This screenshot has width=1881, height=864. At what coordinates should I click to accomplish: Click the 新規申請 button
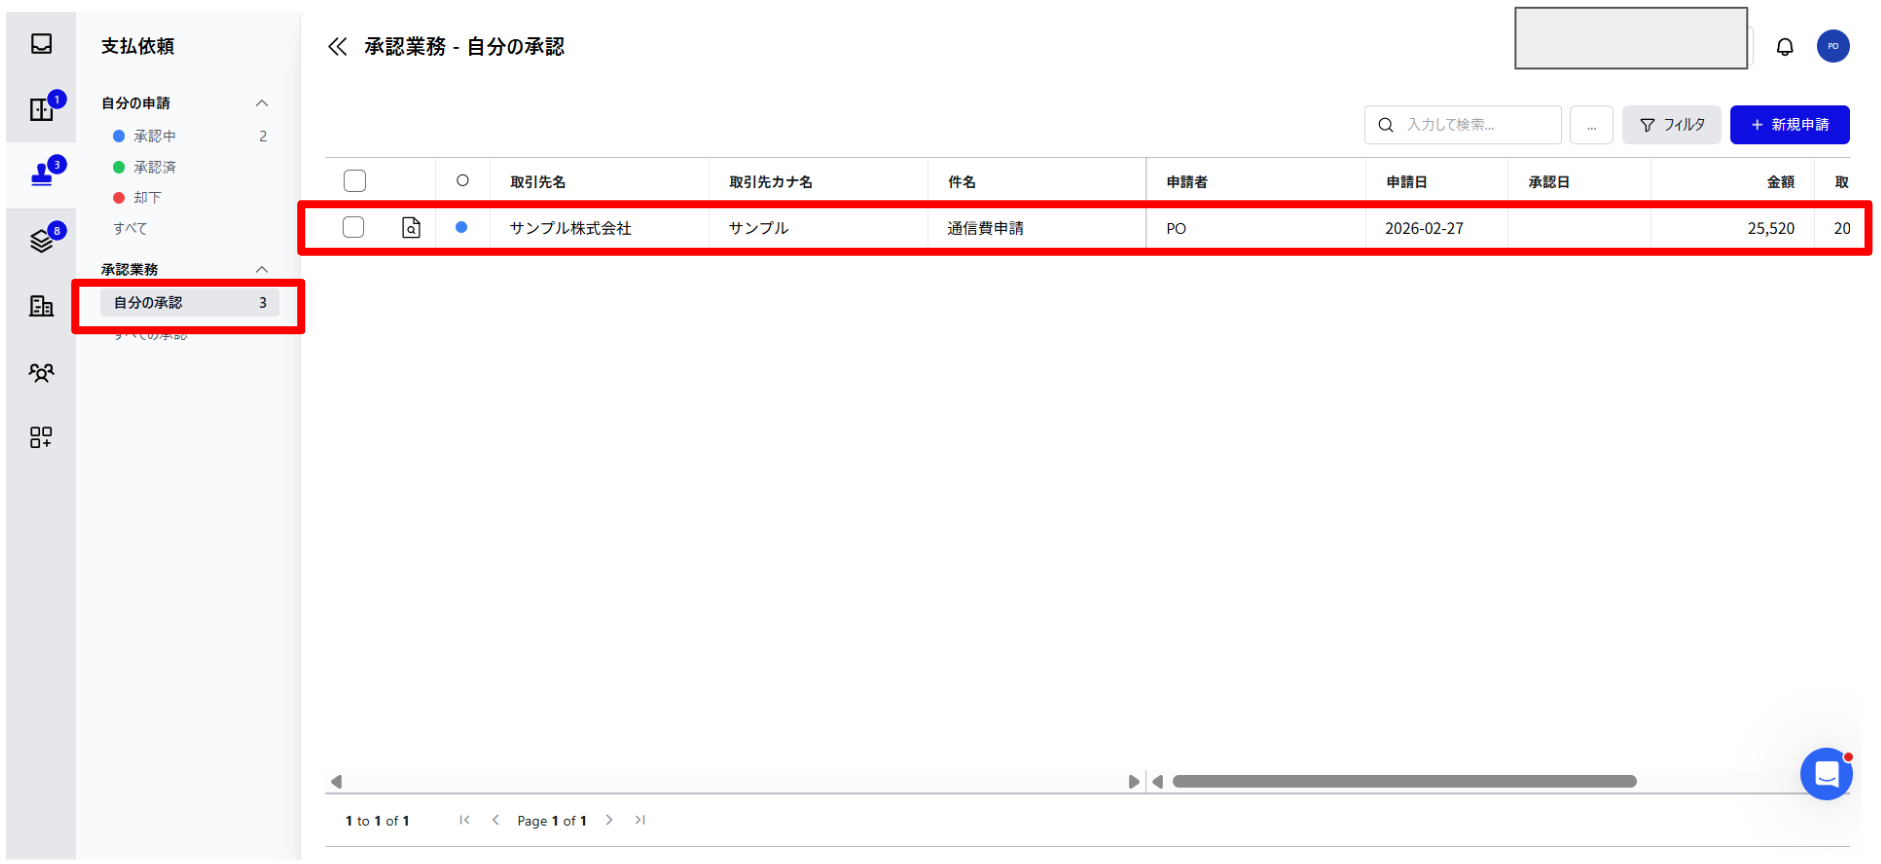[x=1789, y=125]
